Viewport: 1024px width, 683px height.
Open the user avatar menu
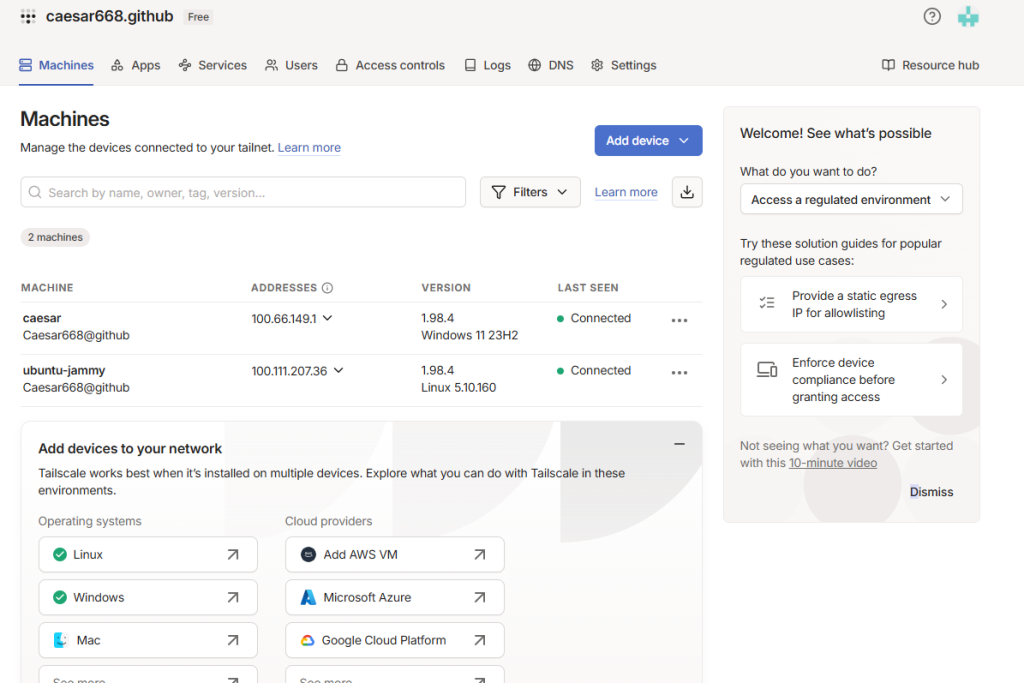coord(968,17)
